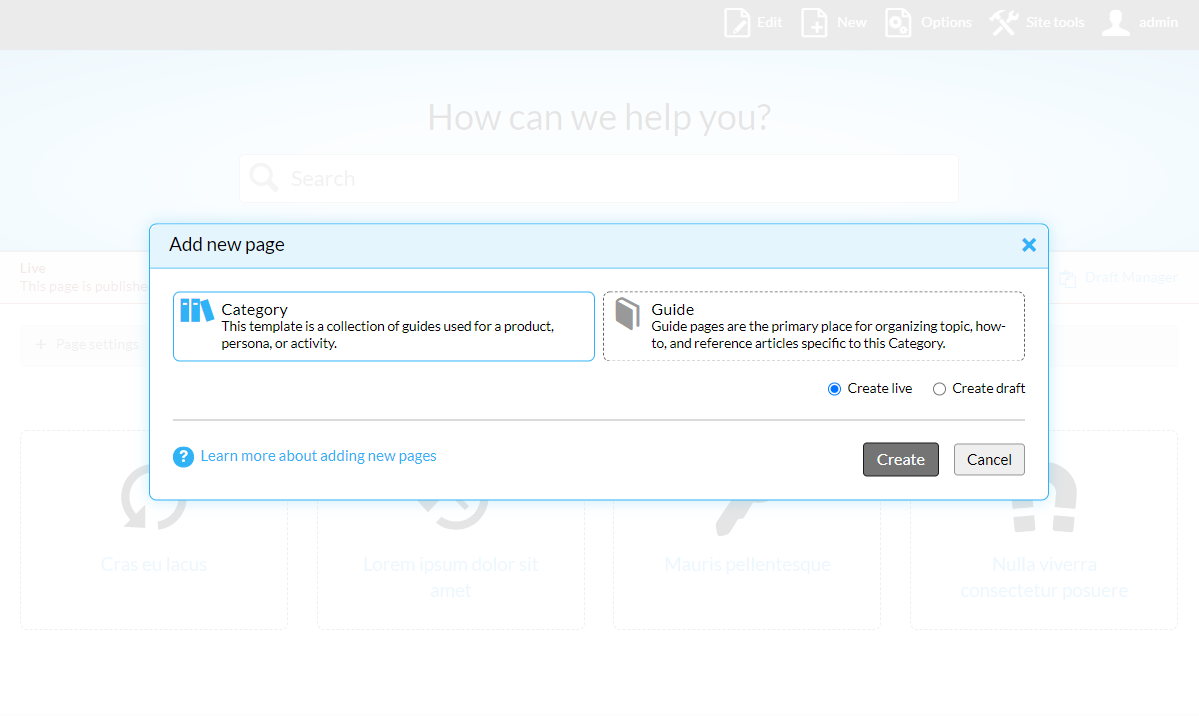
Task: Open the Options gear icon menu
Action: (x=898, y=22)
